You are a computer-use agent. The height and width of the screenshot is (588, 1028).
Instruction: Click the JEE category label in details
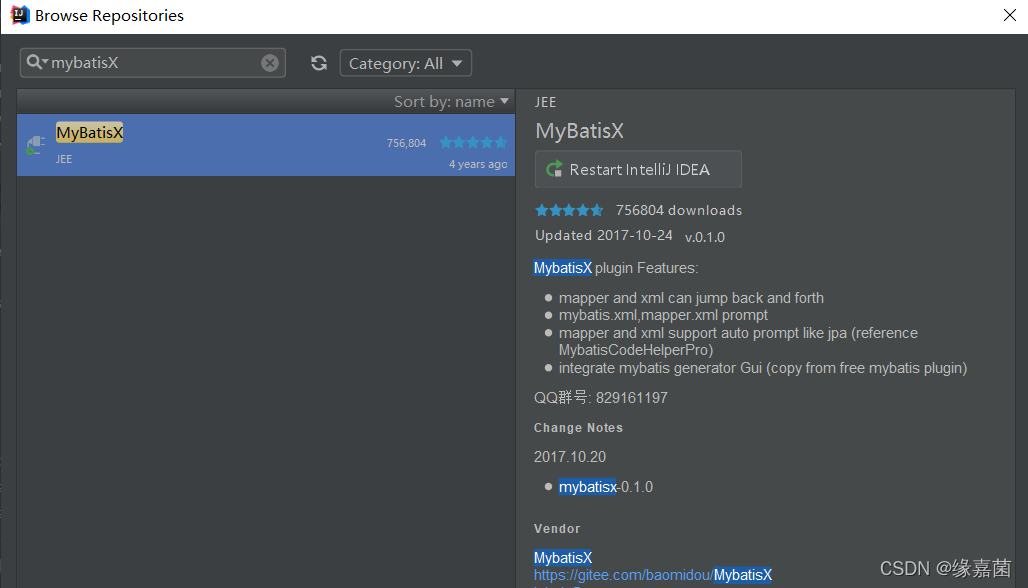pos(545,102)
